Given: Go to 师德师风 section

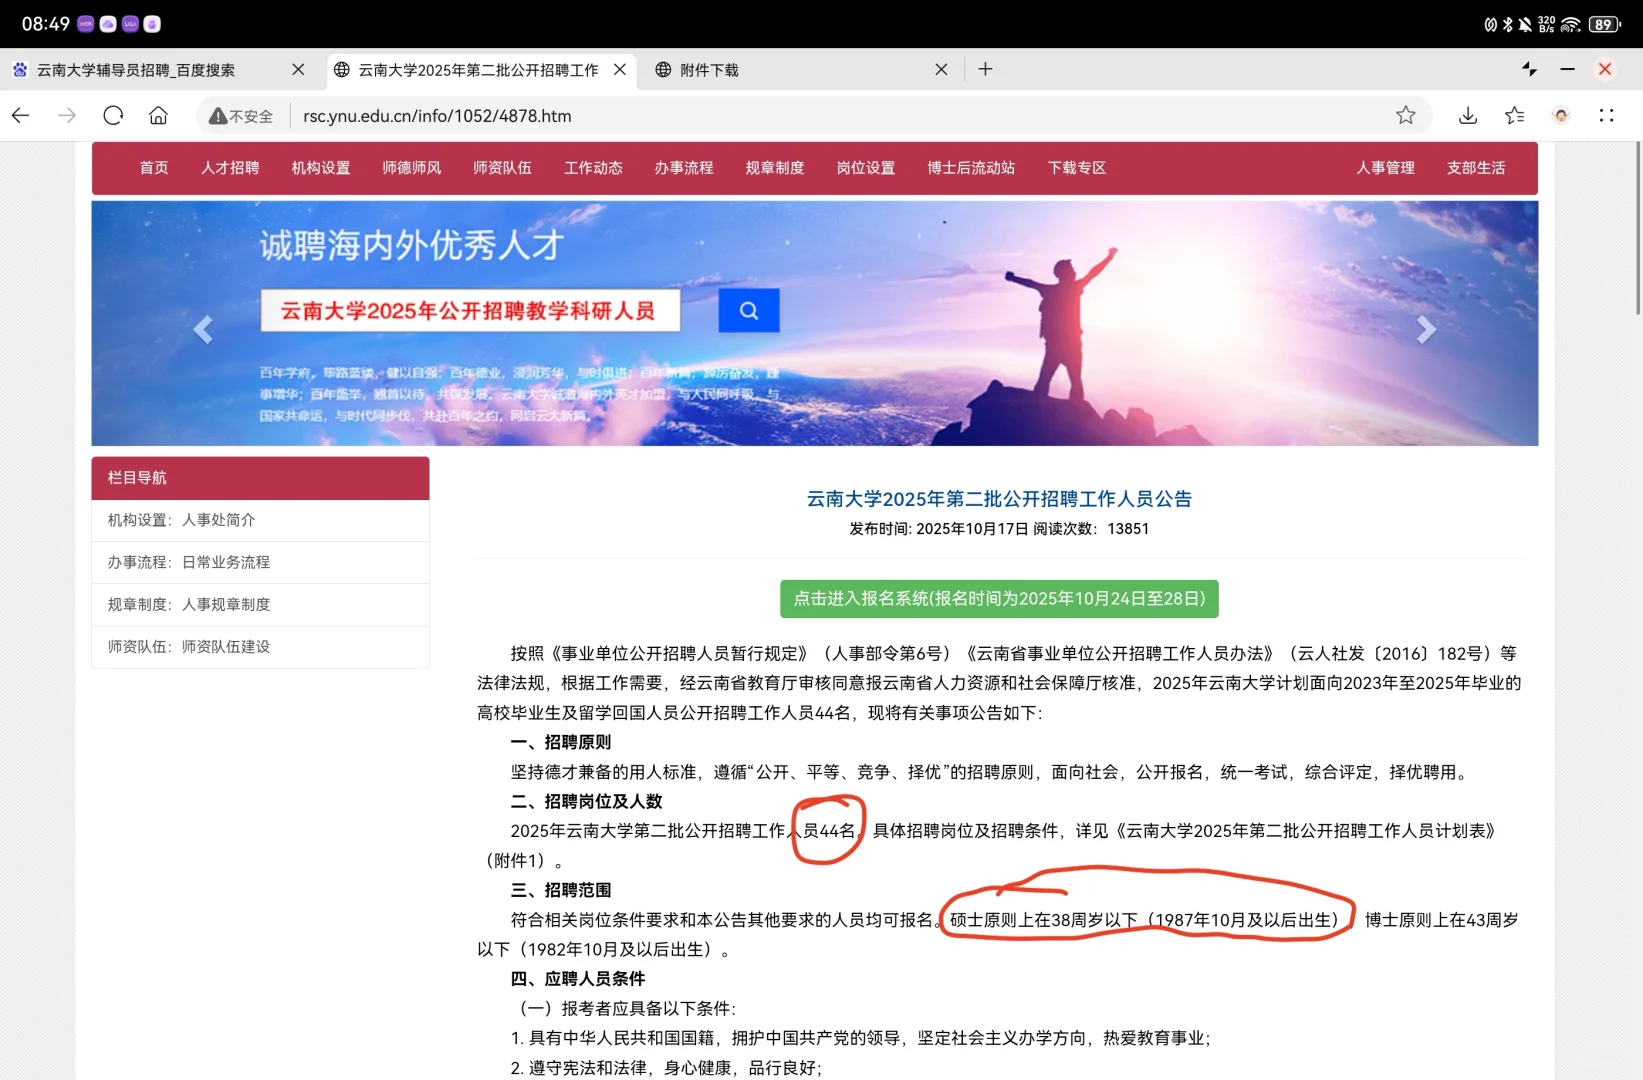Looking at the screenshot, I should pos(412,168).
